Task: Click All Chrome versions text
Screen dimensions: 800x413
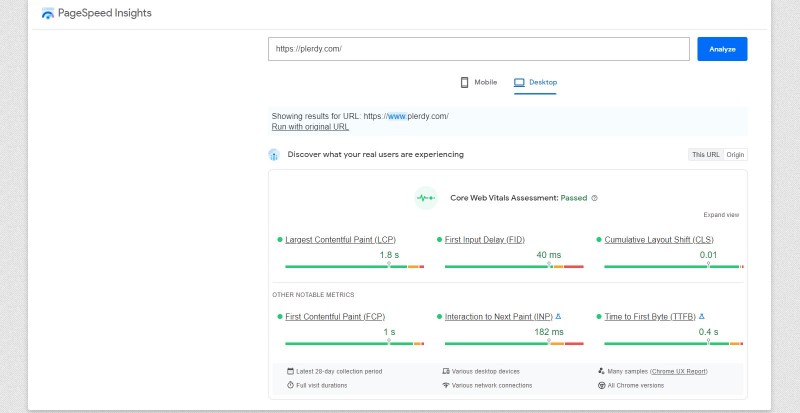Action: 636,385
